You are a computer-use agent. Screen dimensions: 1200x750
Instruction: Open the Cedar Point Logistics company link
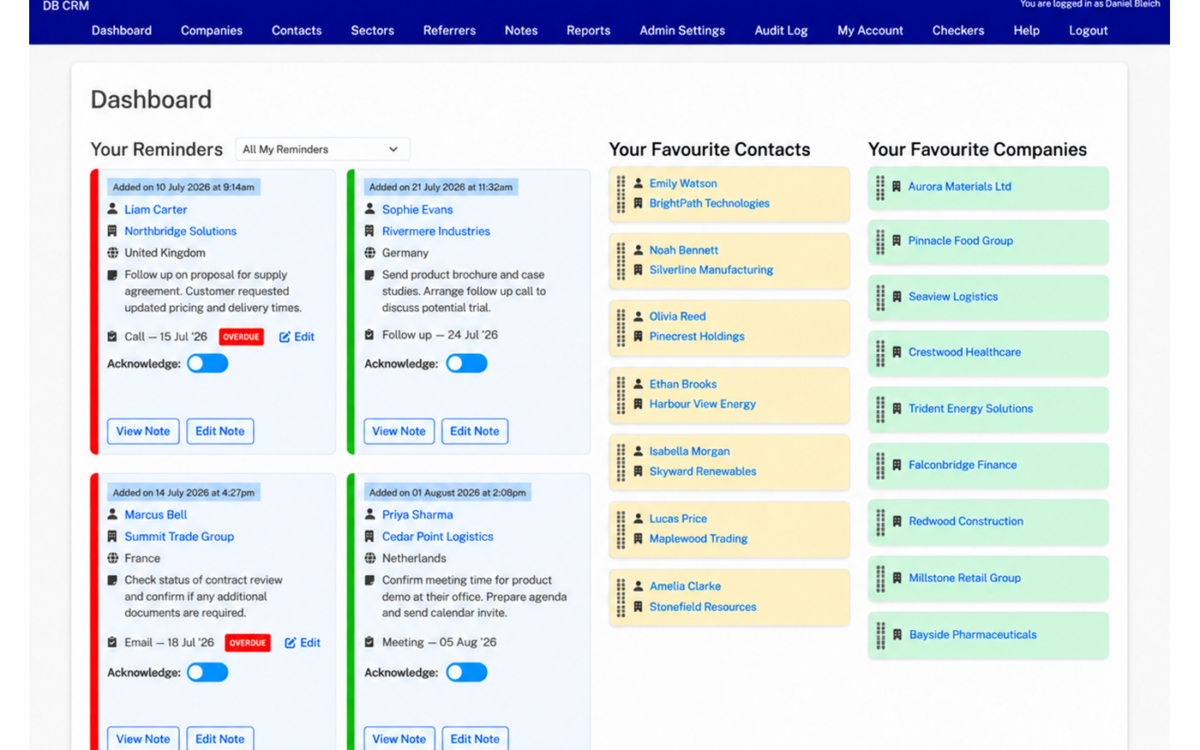pos(438,537)
